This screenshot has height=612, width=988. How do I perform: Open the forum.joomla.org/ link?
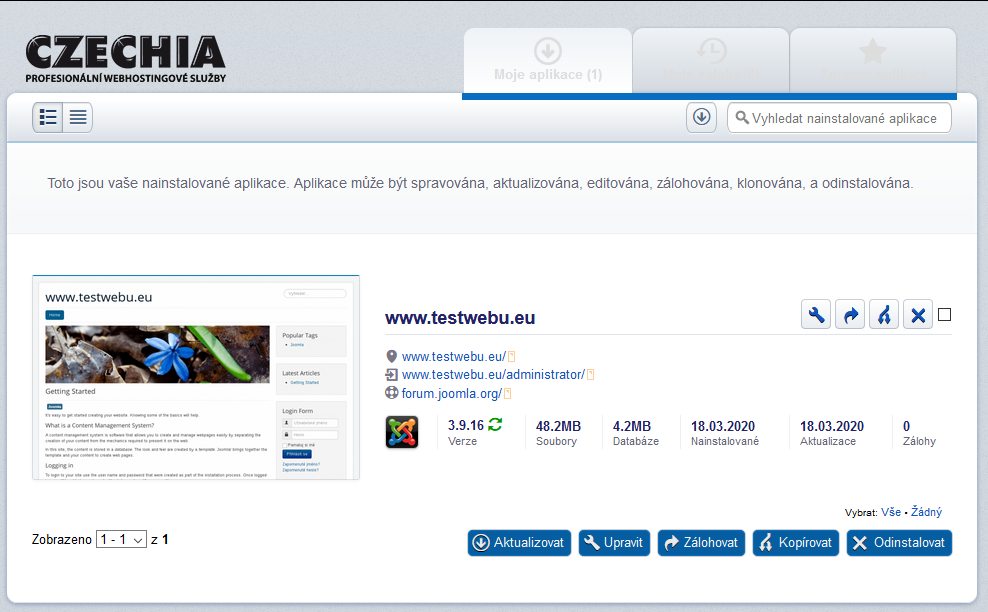tap(450, 393)
